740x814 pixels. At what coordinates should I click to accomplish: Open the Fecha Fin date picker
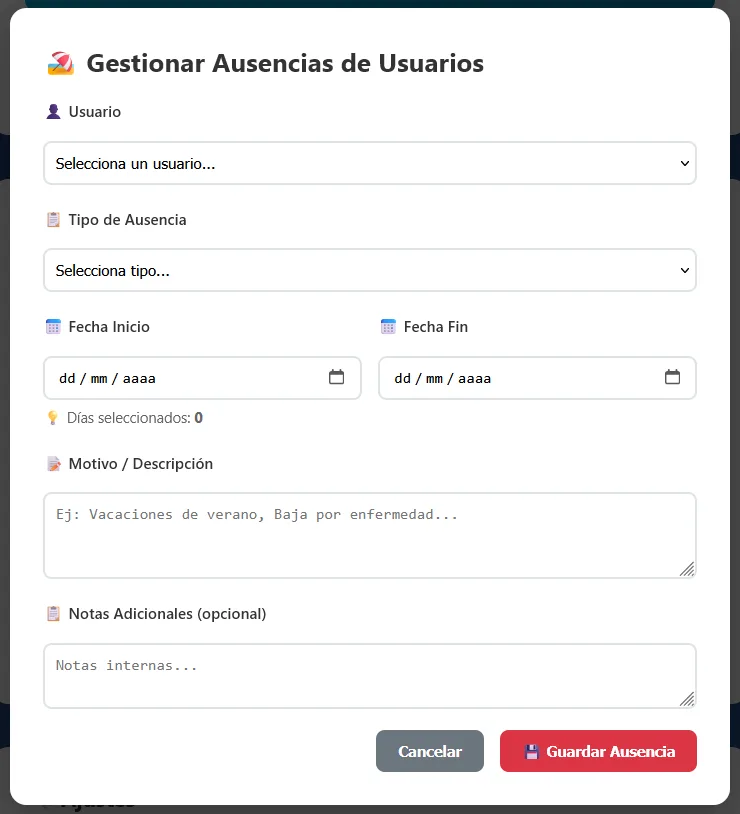674,378
